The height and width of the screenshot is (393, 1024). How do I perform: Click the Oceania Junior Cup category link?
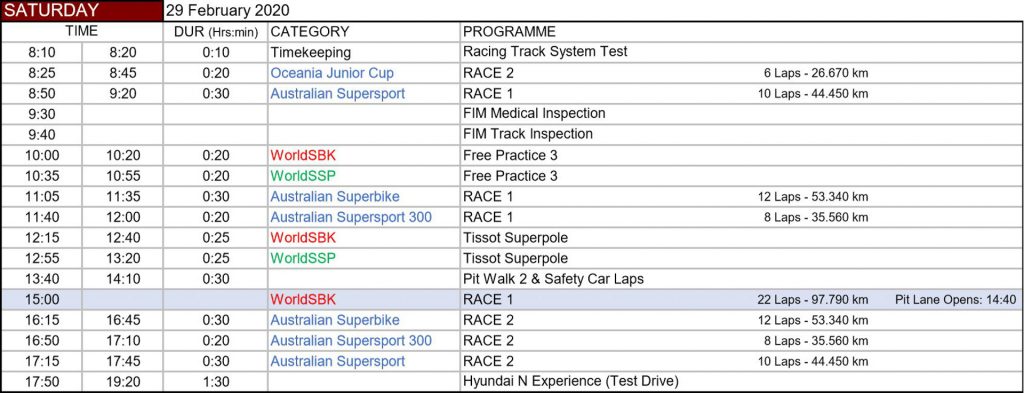coord(332,73)
